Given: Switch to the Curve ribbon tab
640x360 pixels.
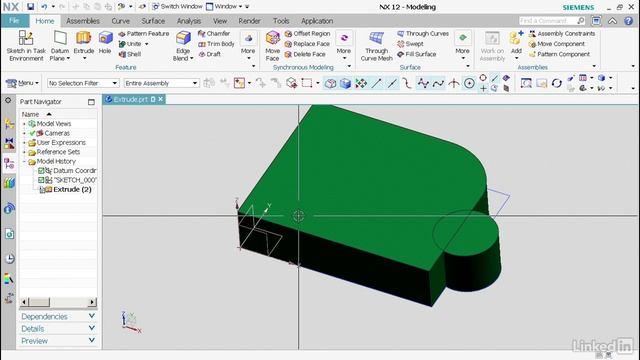Looking at the screenshot, I should click(x=120, y=21).
